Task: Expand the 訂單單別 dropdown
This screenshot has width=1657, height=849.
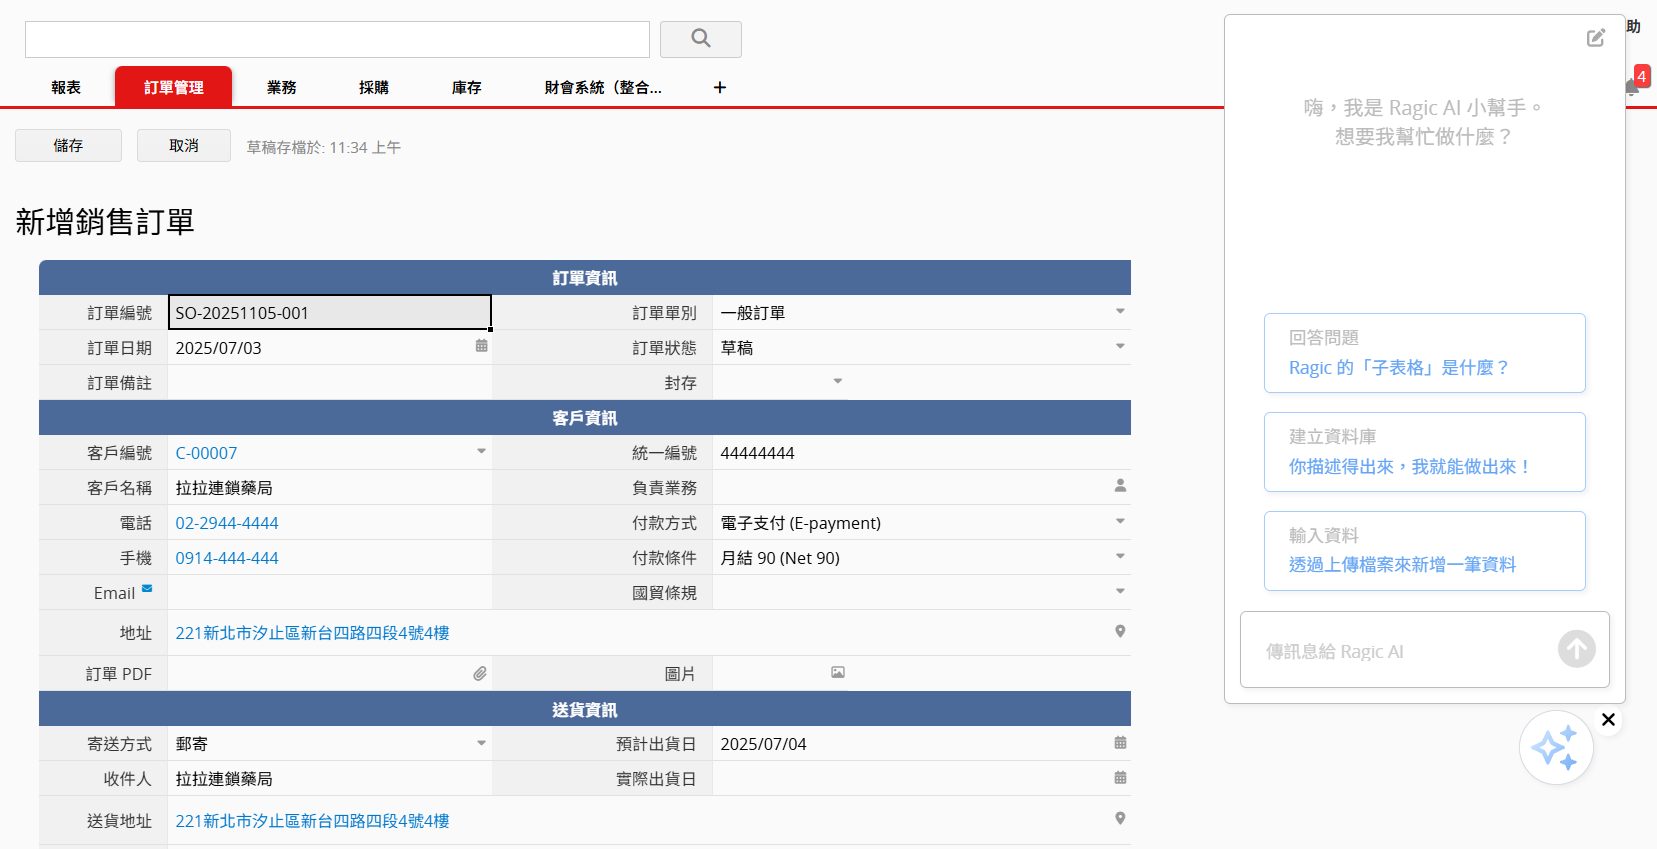Action: pyautogui.click(x=1120, y=312)
